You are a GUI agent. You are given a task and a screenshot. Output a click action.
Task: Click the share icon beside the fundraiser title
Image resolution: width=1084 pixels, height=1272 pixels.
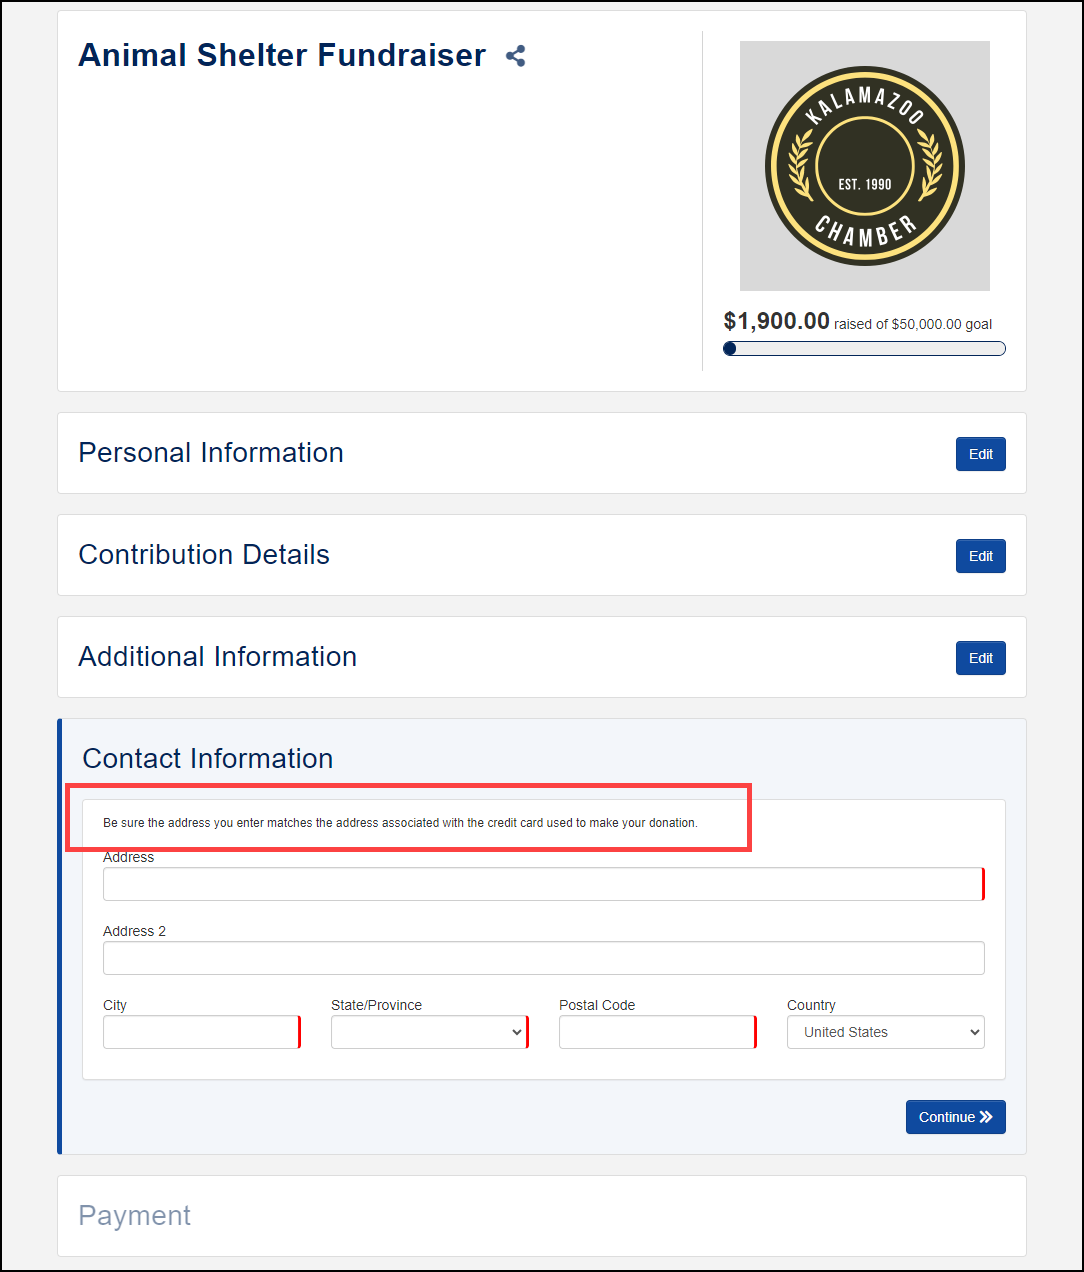(516, 56)
